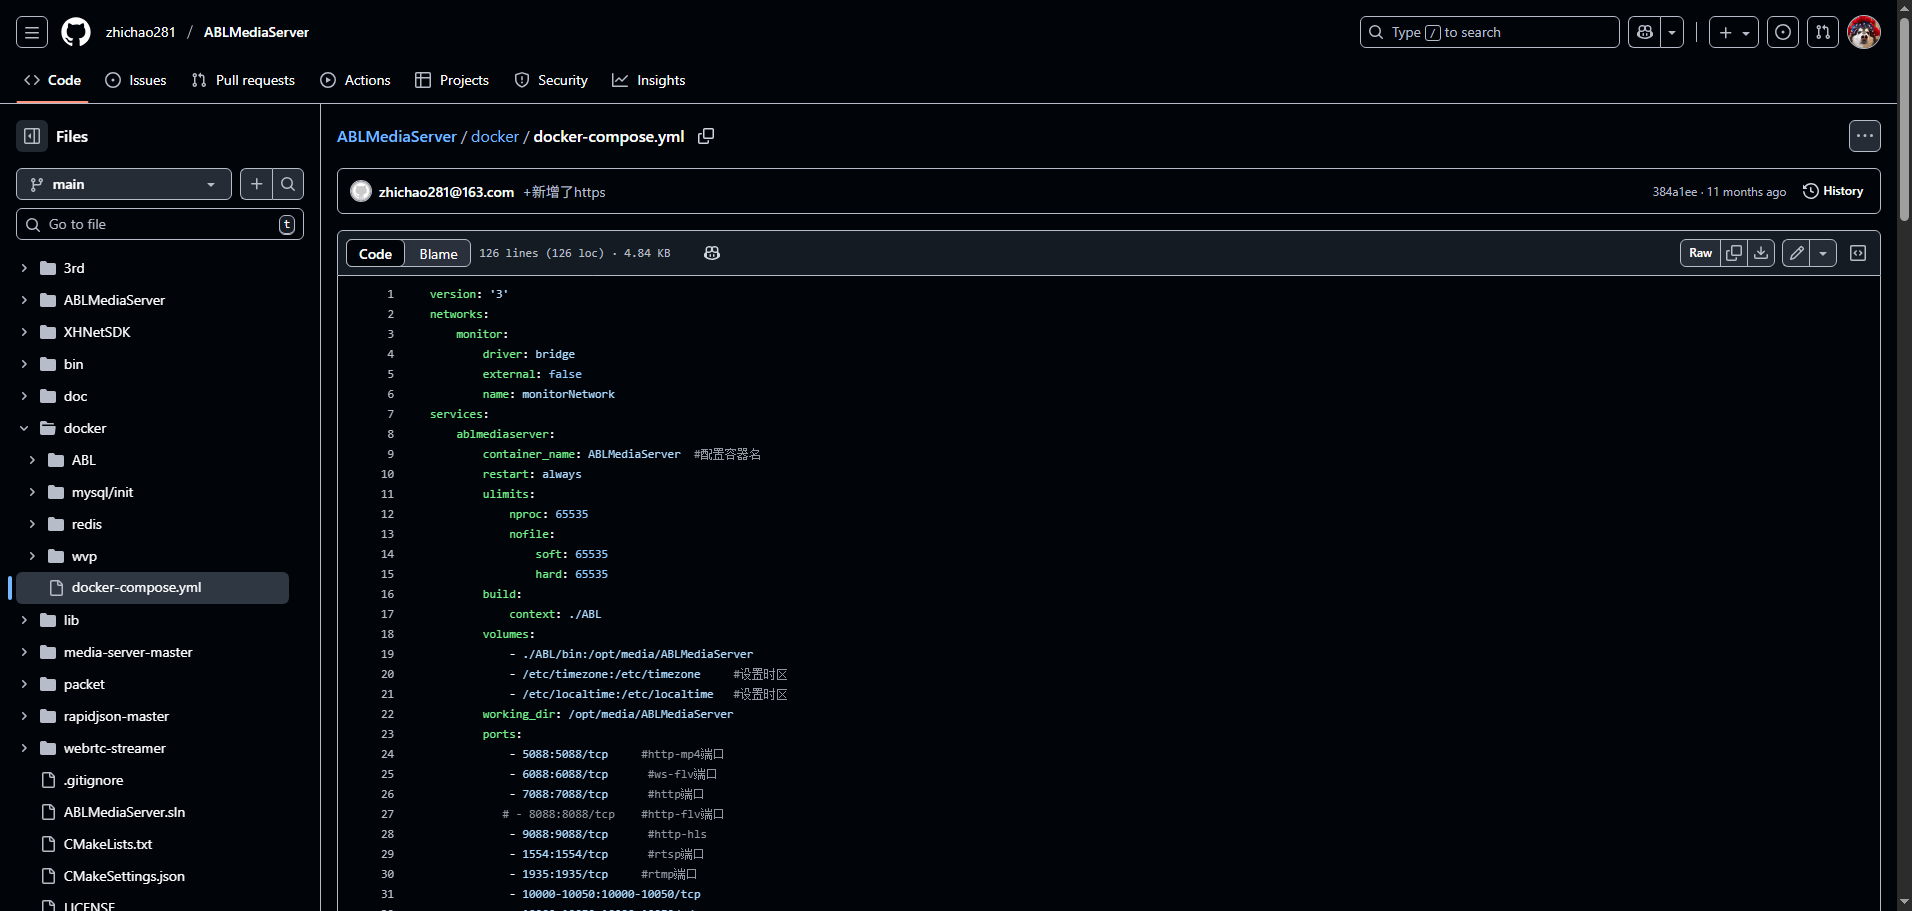This screenshot has width=1912, height=911.
Task: Copy the file path to clipboard
Action: pos(706,136)
